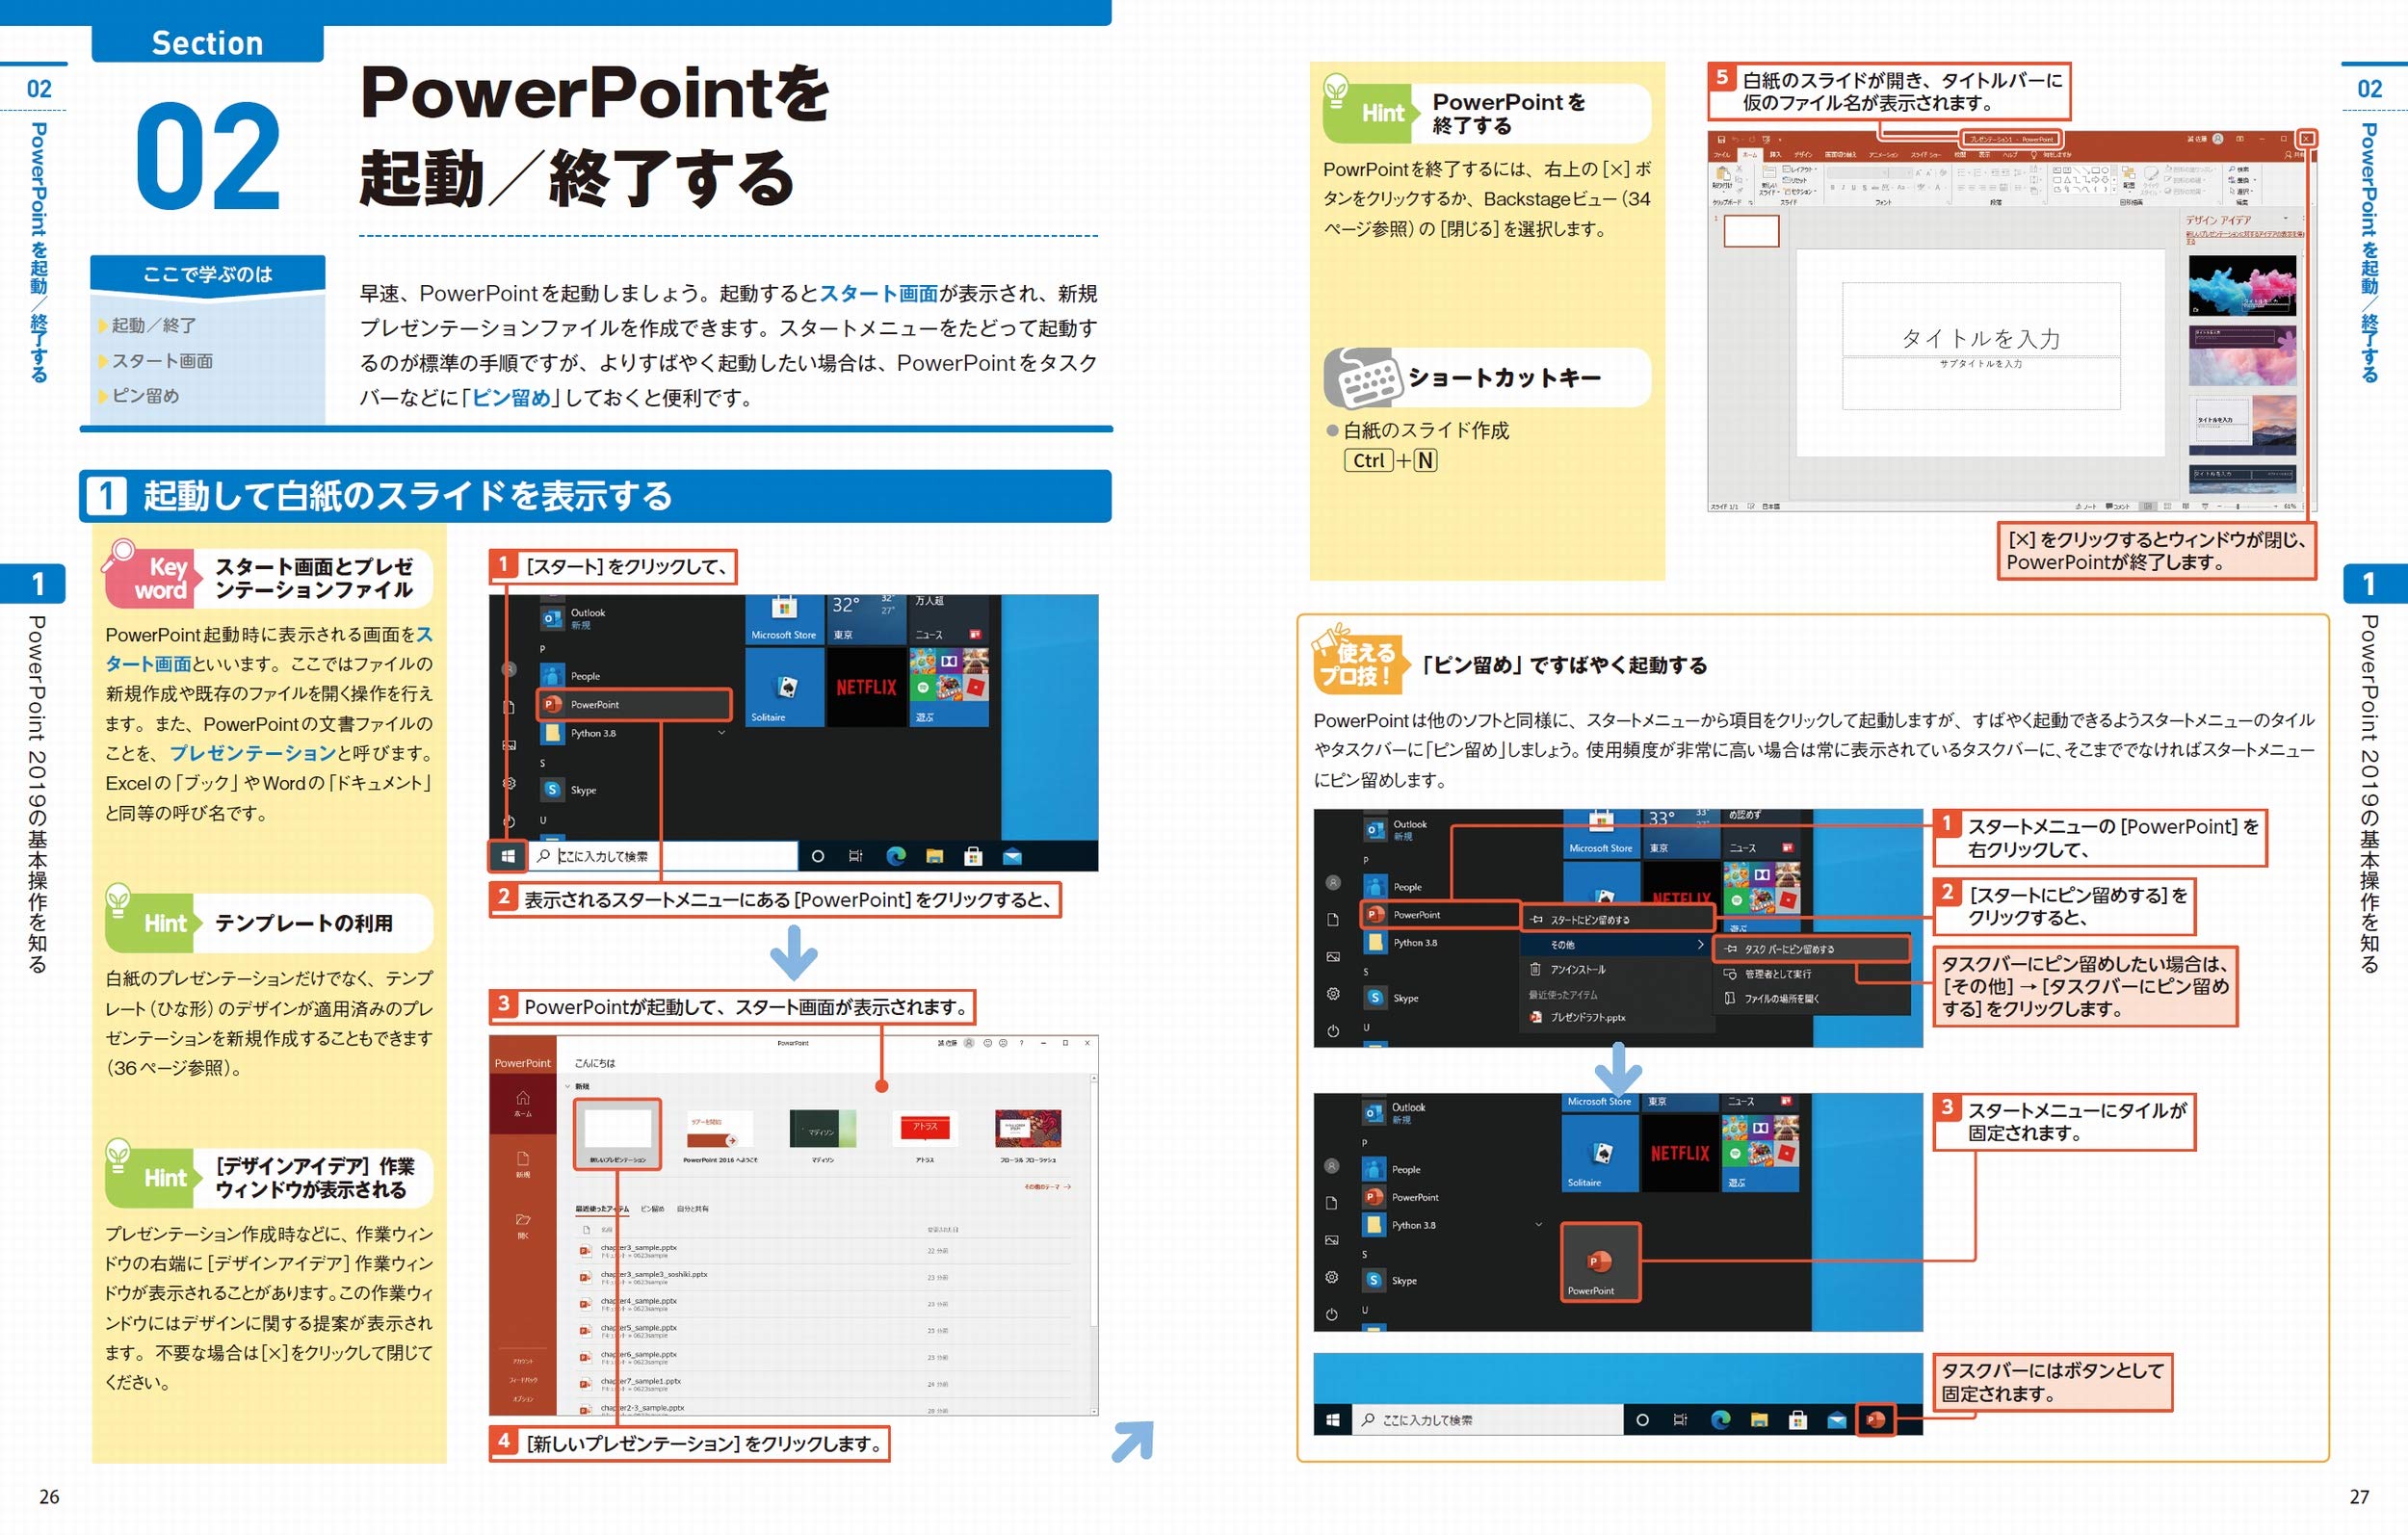Click the large pinned PowerPoint tile in the Start menu

(x=1600, y=1264)
